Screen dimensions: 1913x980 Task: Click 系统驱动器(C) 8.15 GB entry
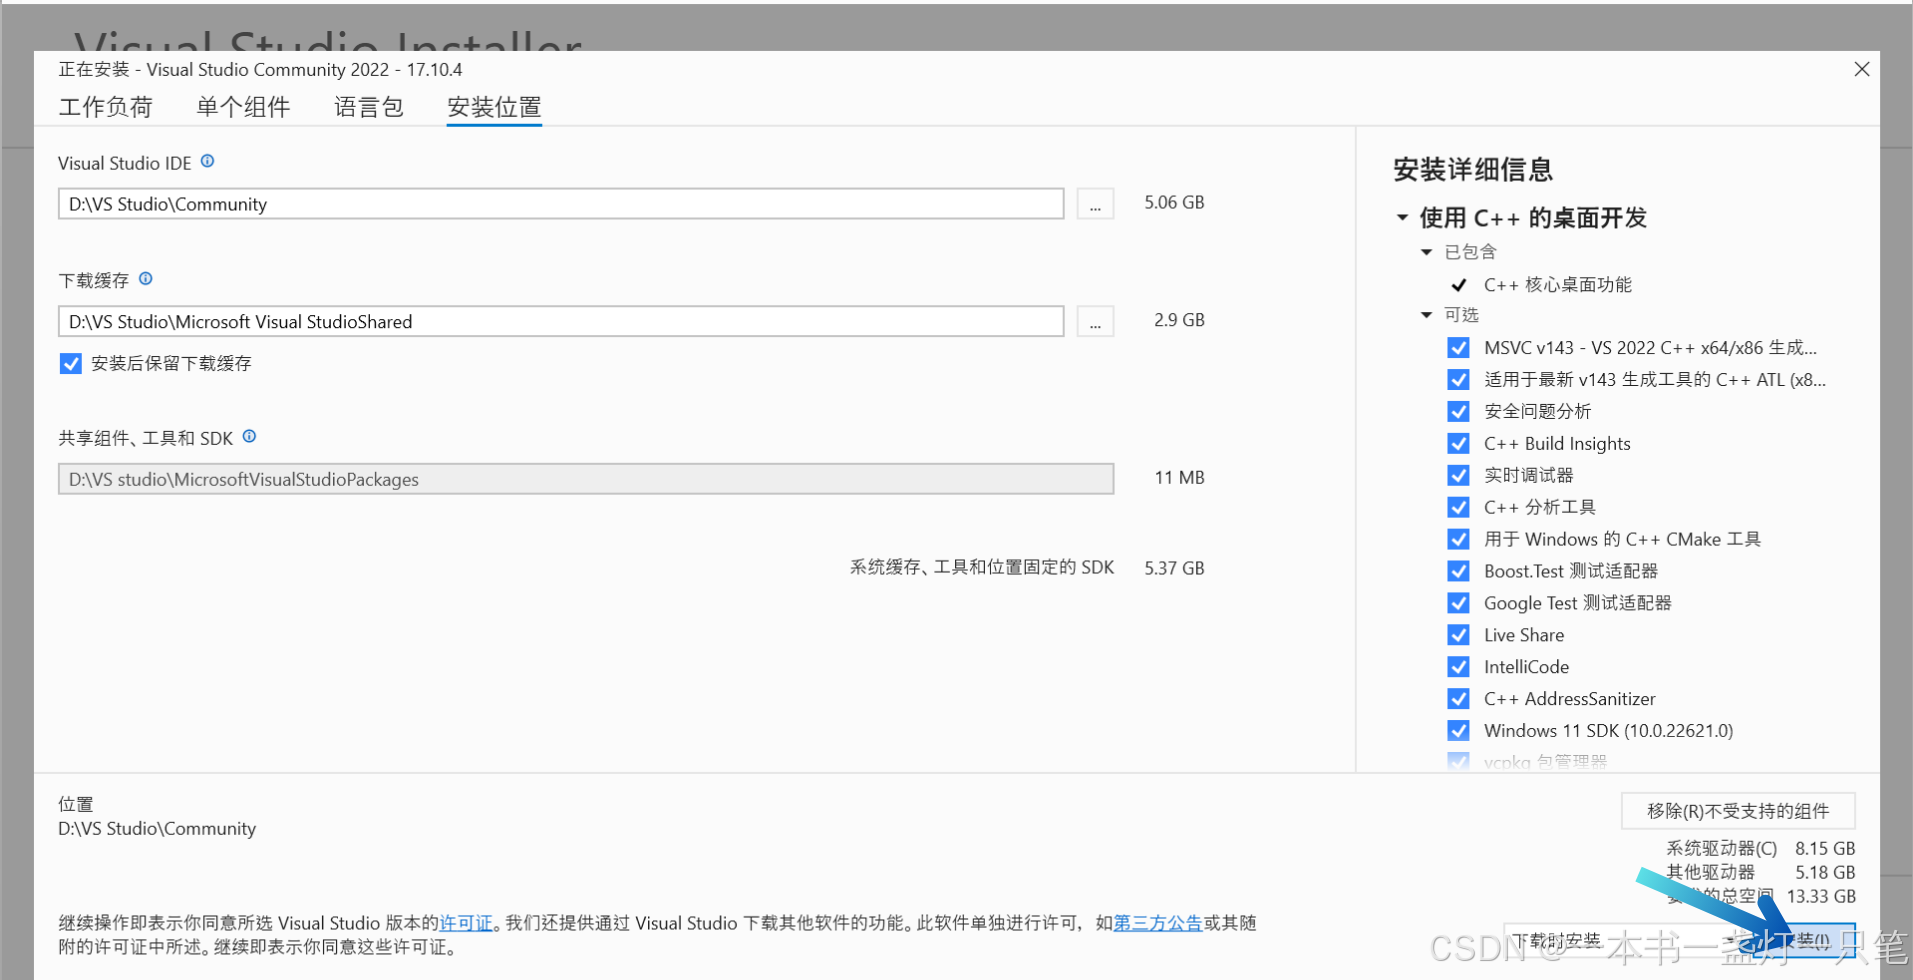1760,848
